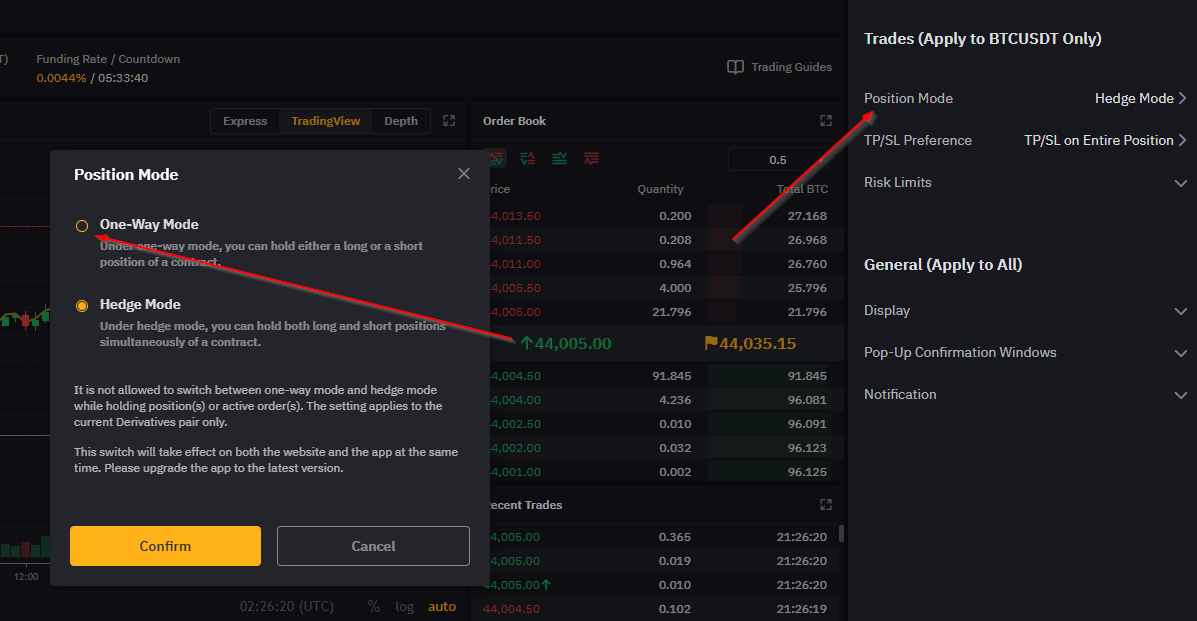This screenshot has width=1197, height=621.
Task: Click the Position Mode label in settings
Action: tap(908, 99)
